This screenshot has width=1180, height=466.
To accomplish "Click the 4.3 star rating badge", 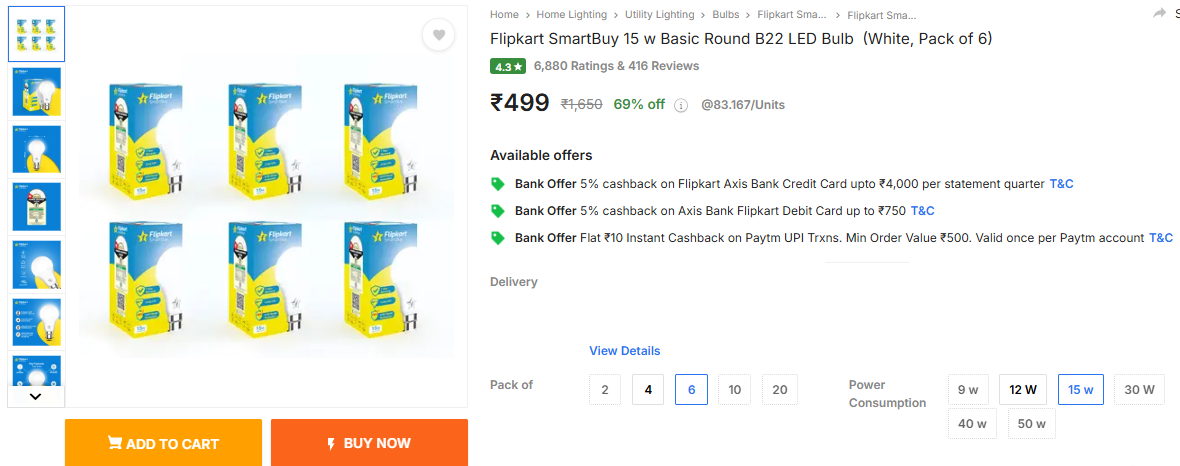I will 508,66.
